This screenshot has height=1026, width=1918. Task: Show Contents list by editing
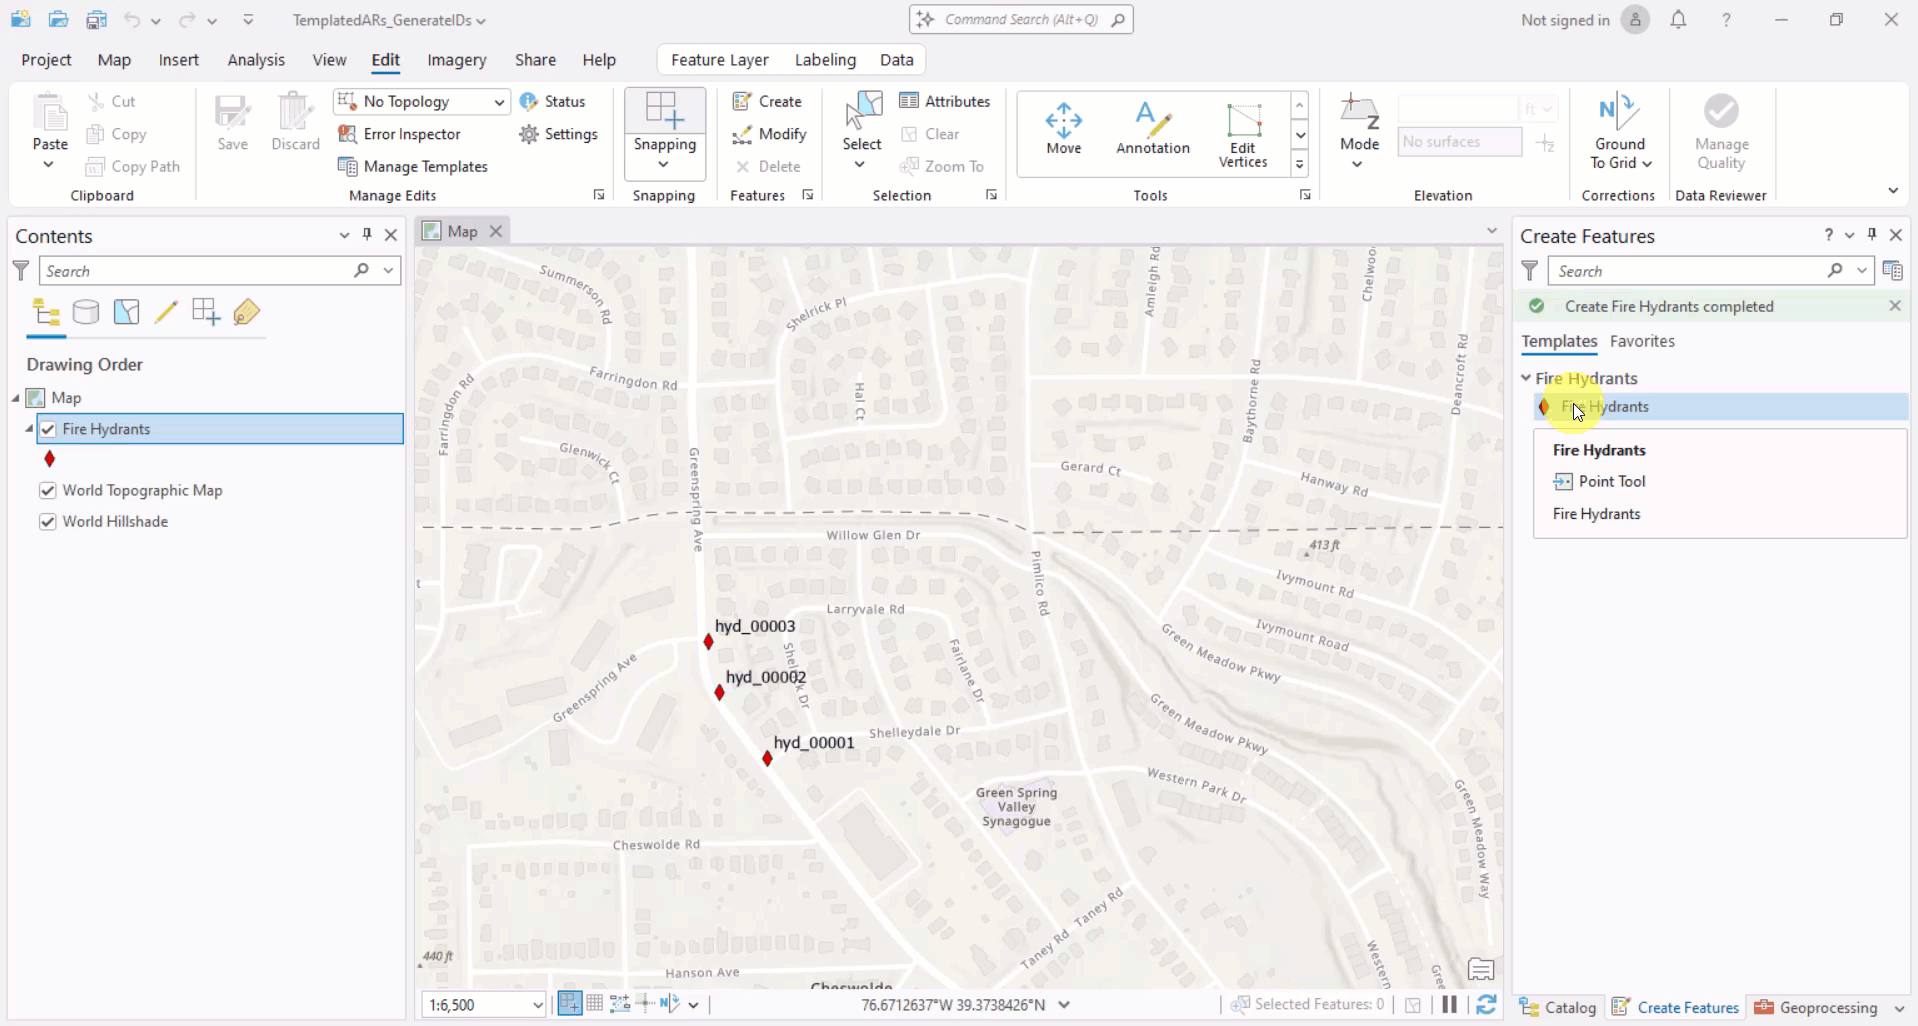[x=166, y=313]
